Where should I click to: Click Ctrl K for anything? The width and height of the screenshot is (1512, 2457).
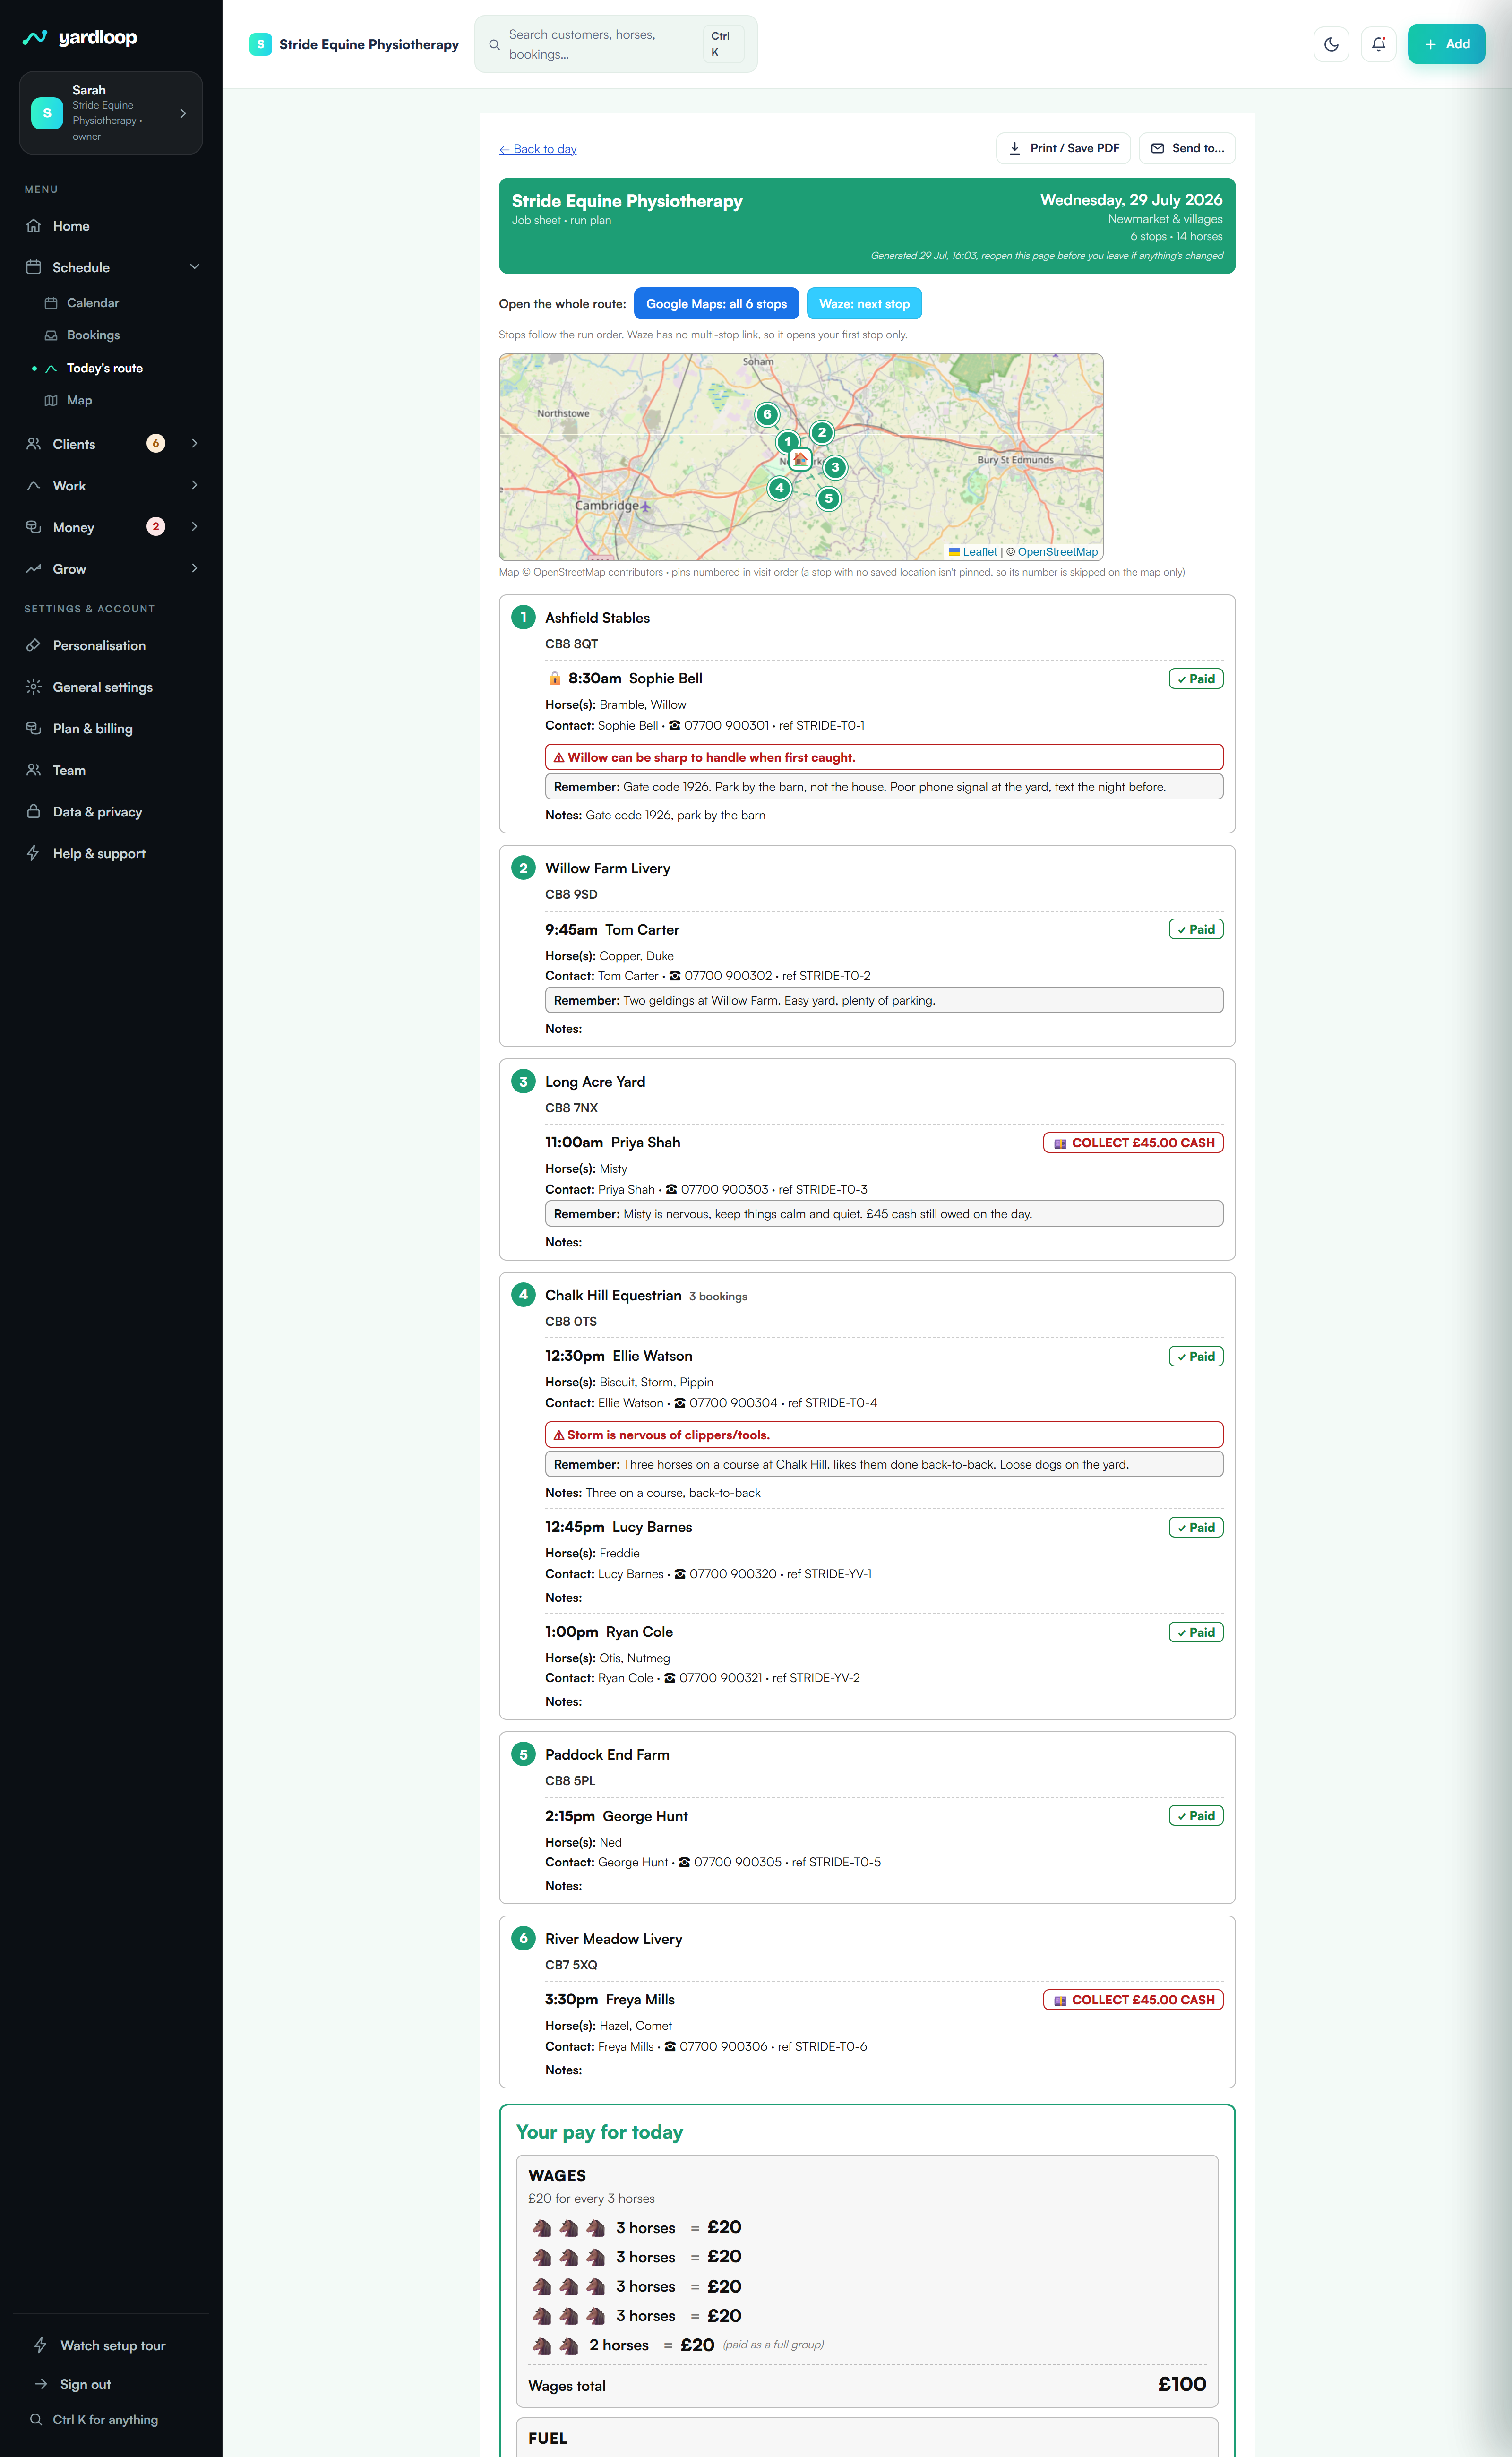point(105,2420)
